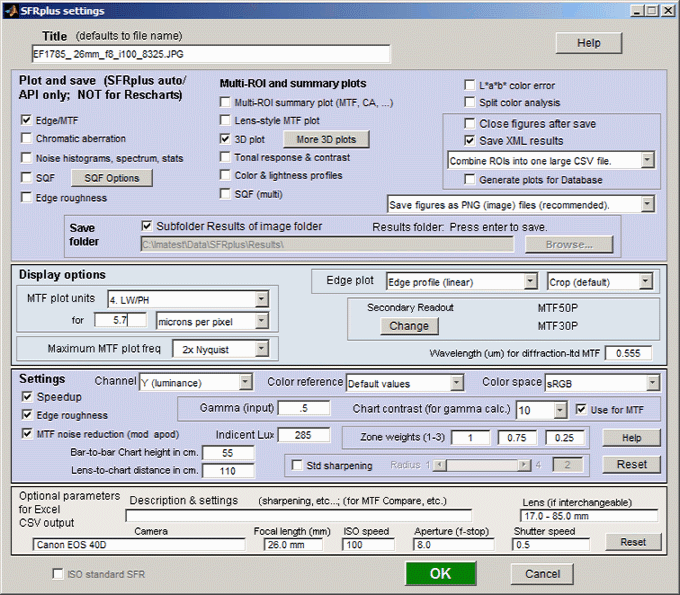Check Color & lightness profiles
This screenshot has height=595, width=680.
click(225, 175)
